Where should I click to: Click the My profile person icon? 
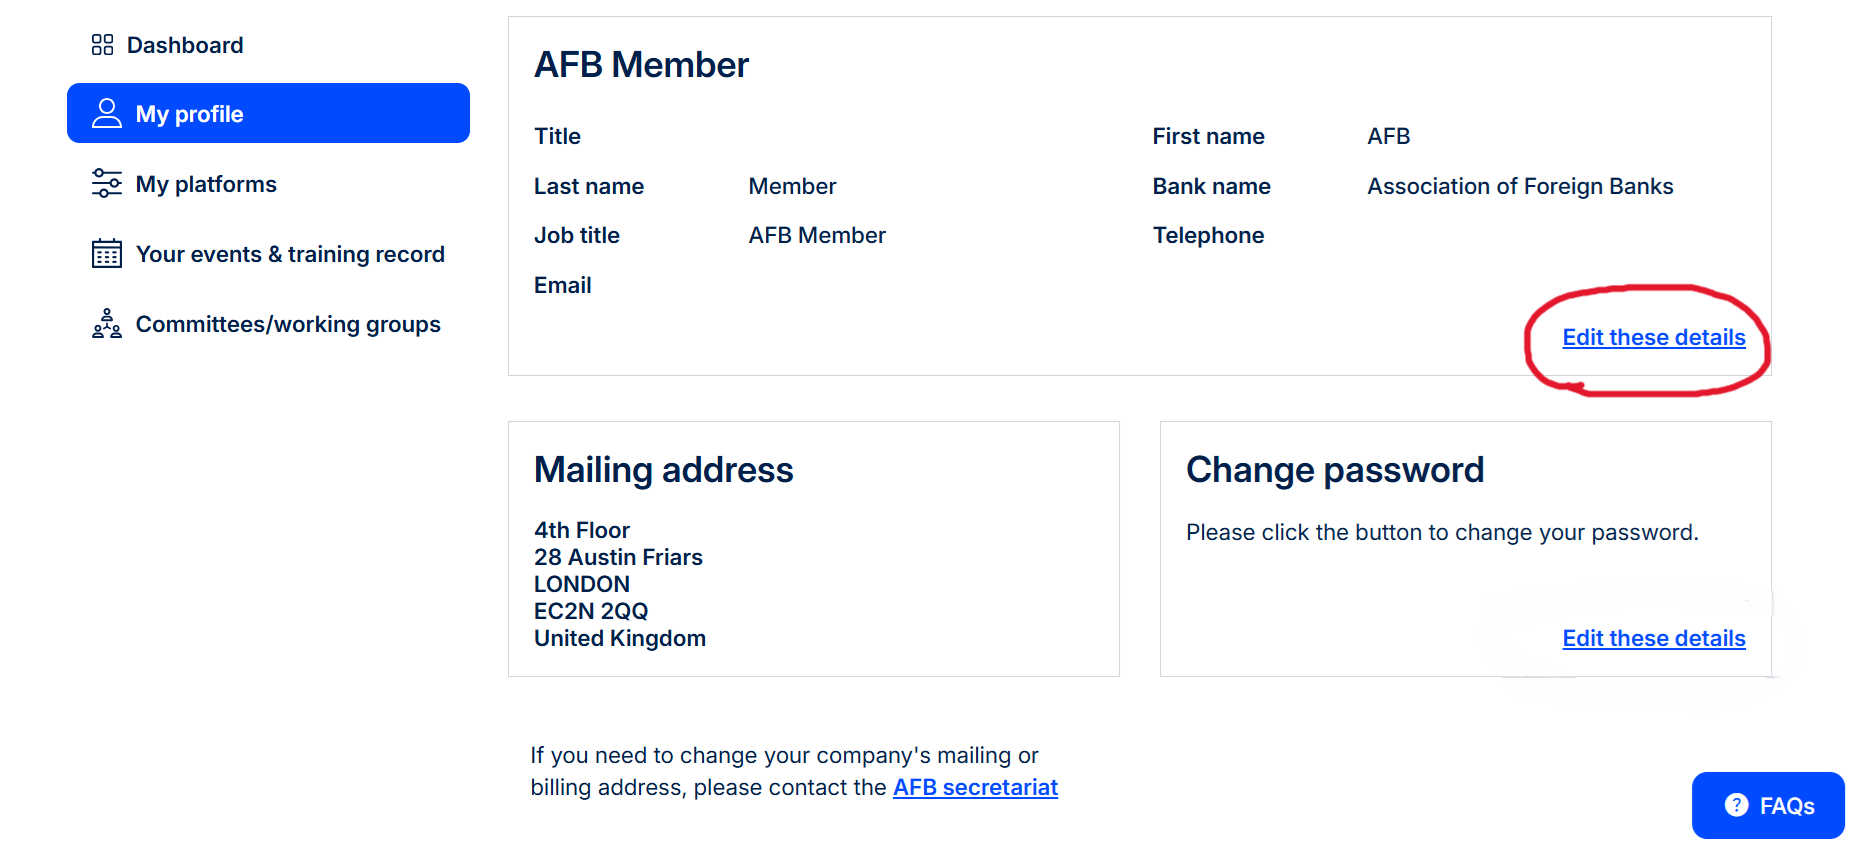(107, 113)
